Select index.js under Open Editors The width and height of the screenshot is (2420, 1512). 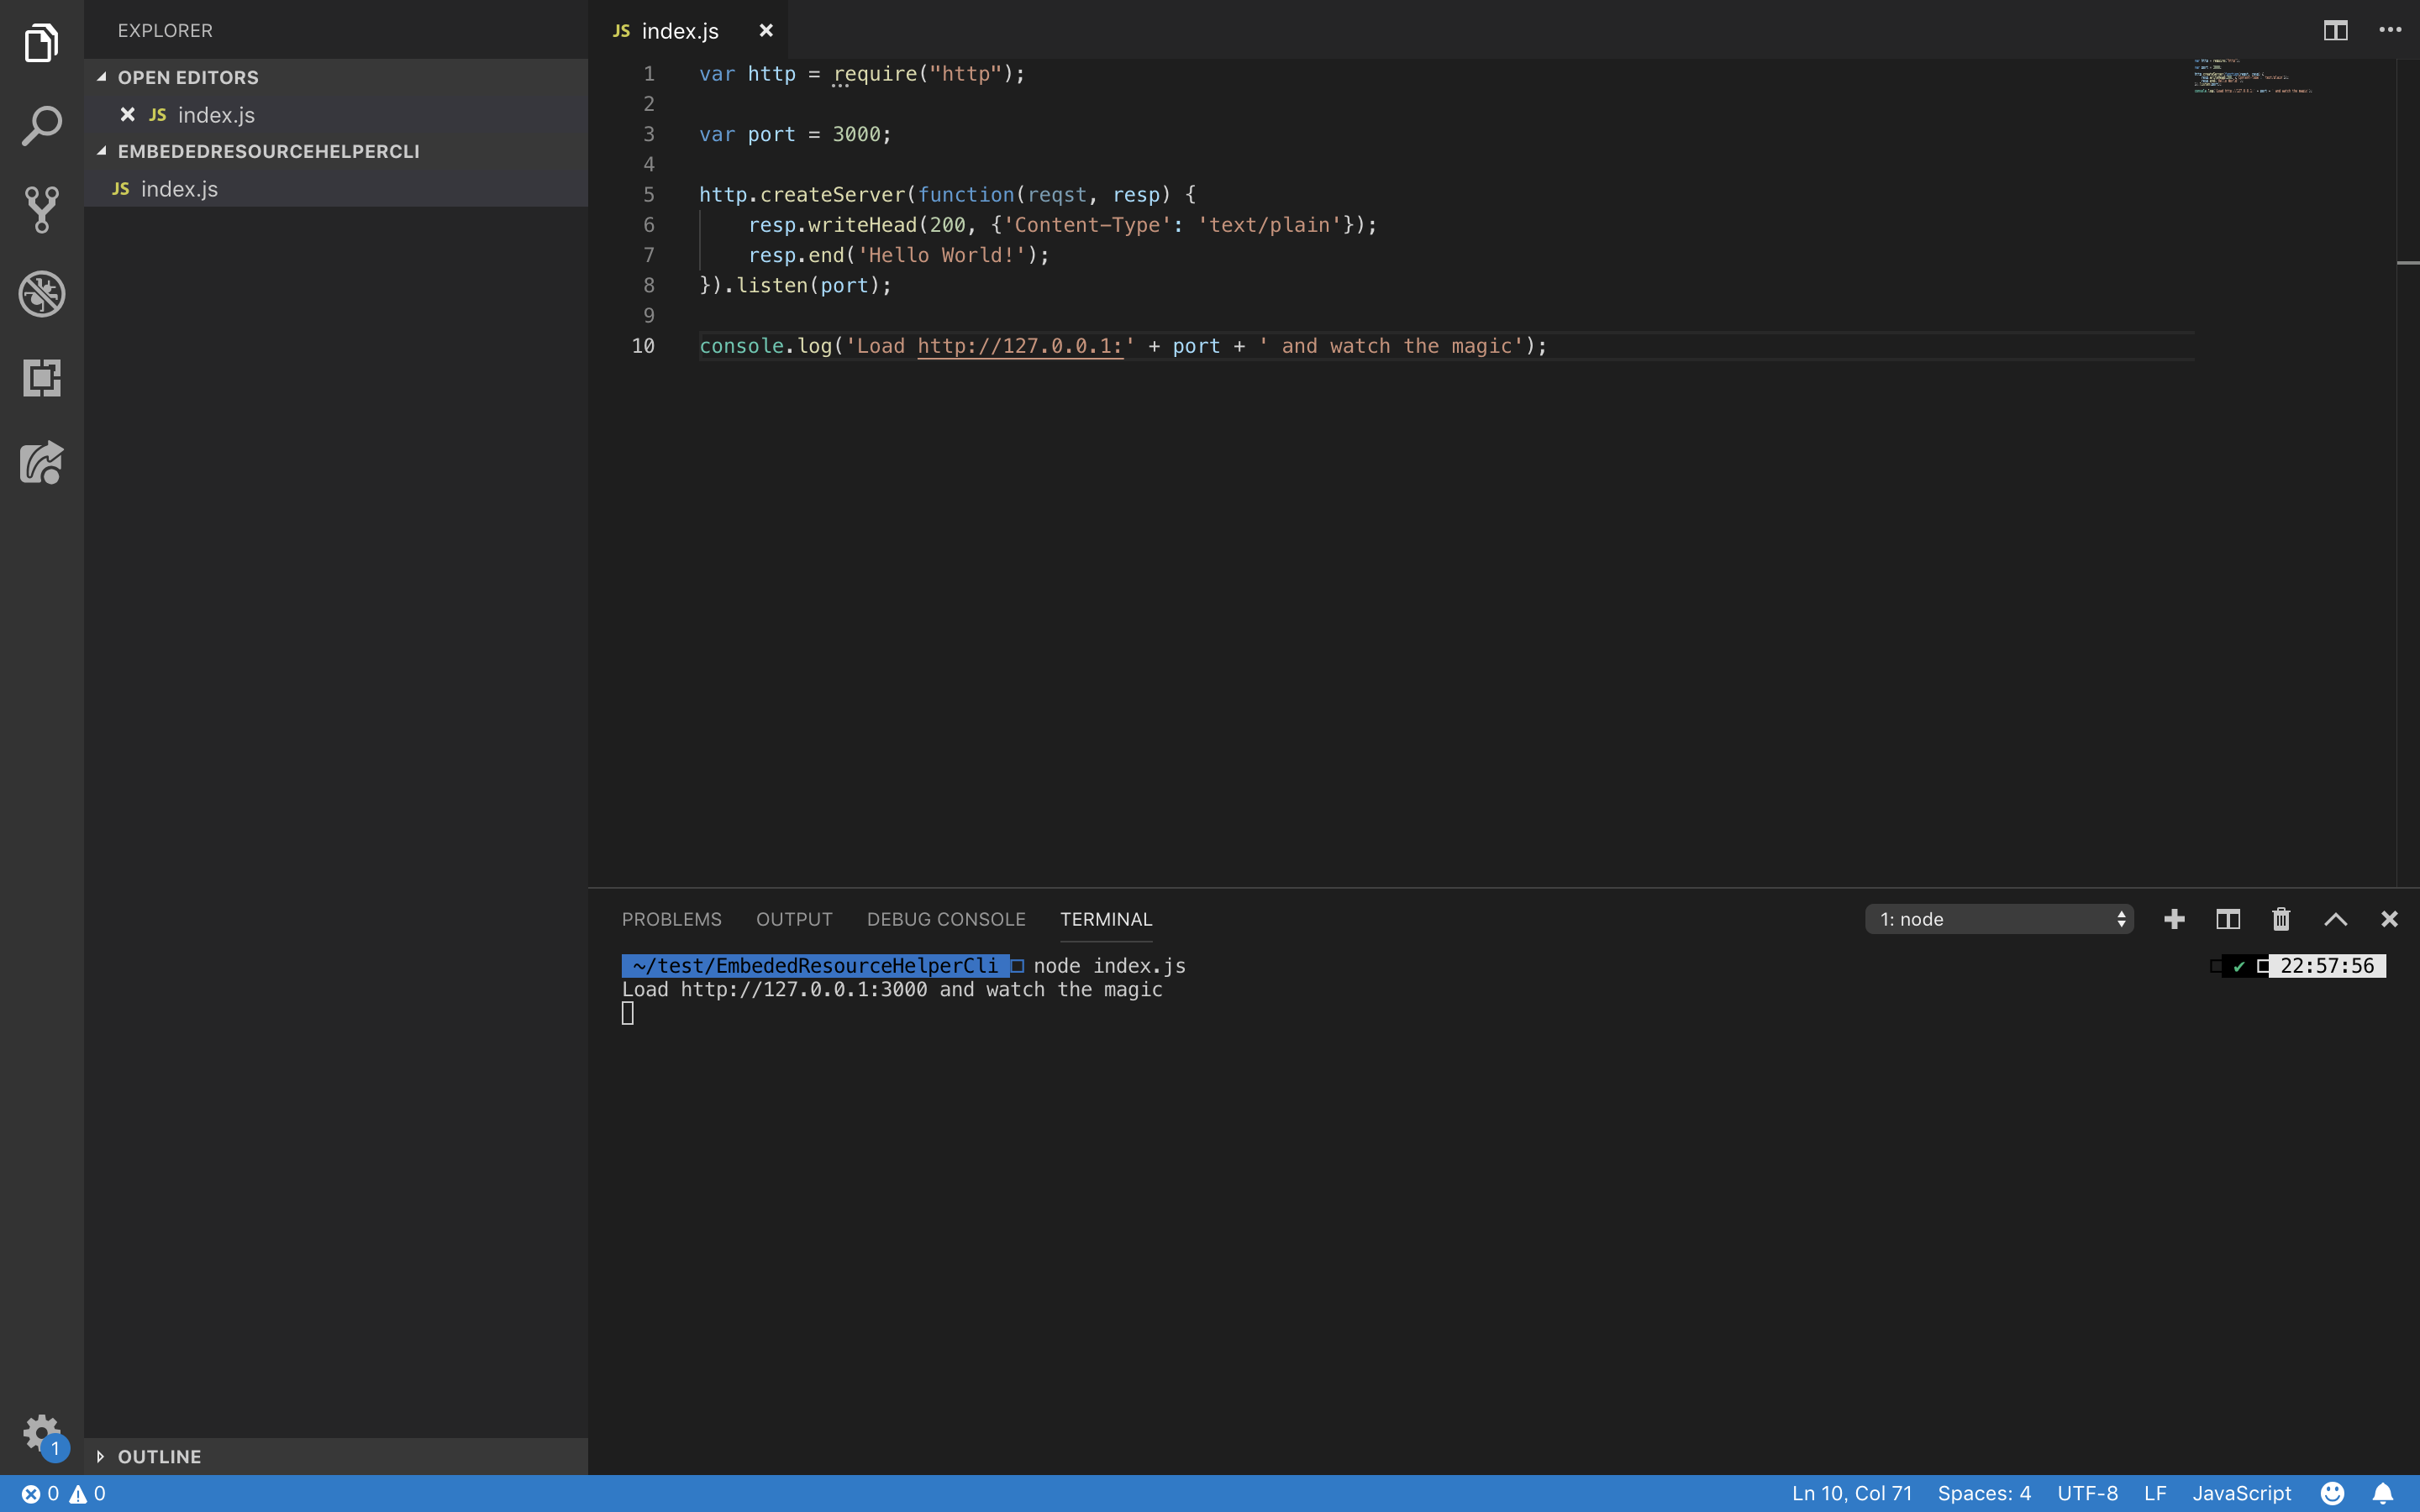336,115
